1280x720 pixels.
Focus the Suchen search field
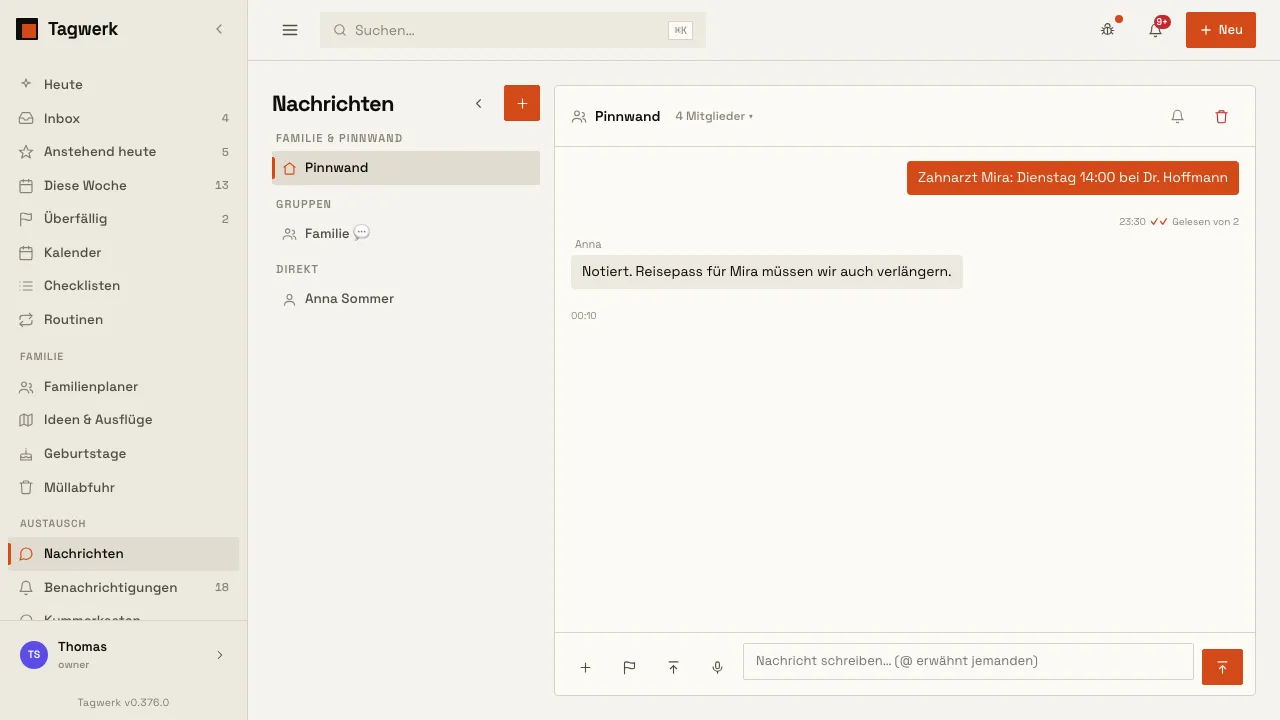(513, 30)
